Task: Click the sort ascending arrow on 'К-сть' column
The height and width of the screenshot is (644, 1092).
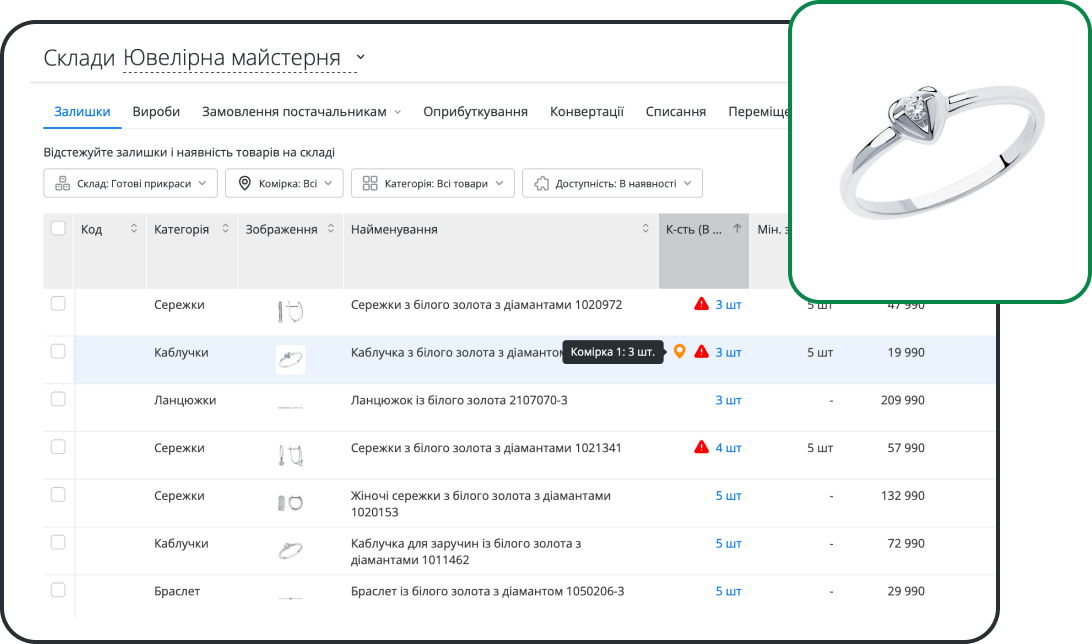Action: point(737,228)
